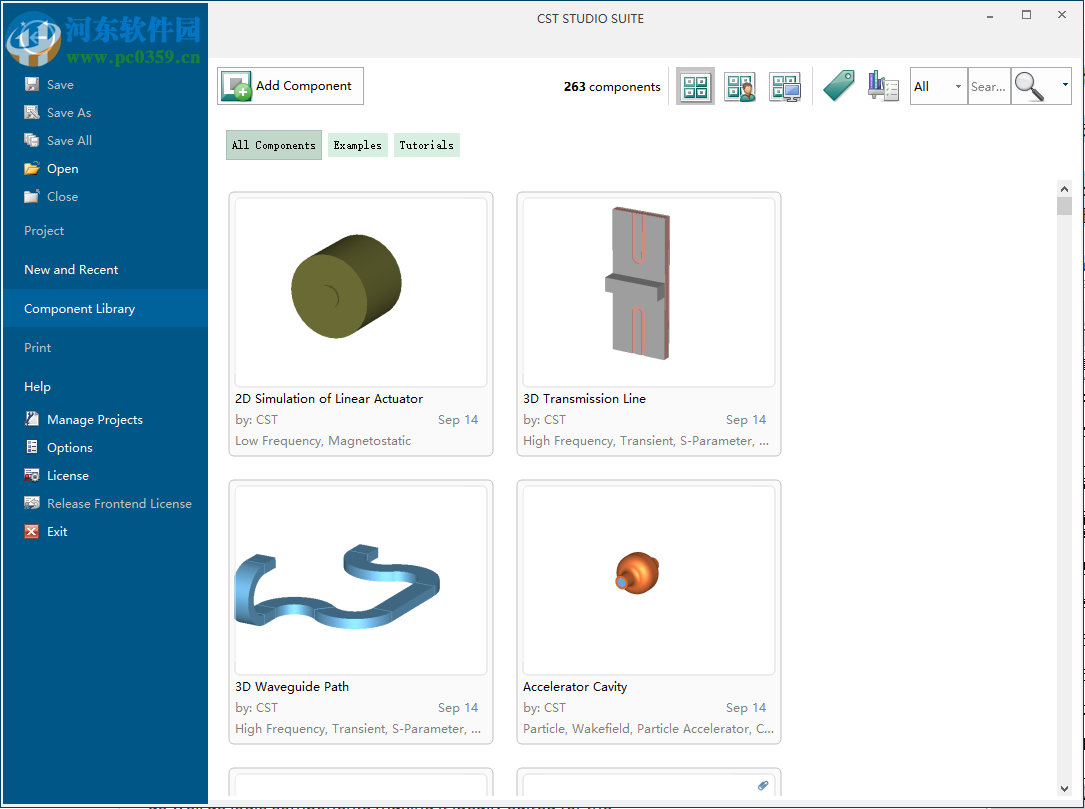Open Manage Projects from the sidebar
This screenshot has width=1085, height=809.
coord(95,419)
